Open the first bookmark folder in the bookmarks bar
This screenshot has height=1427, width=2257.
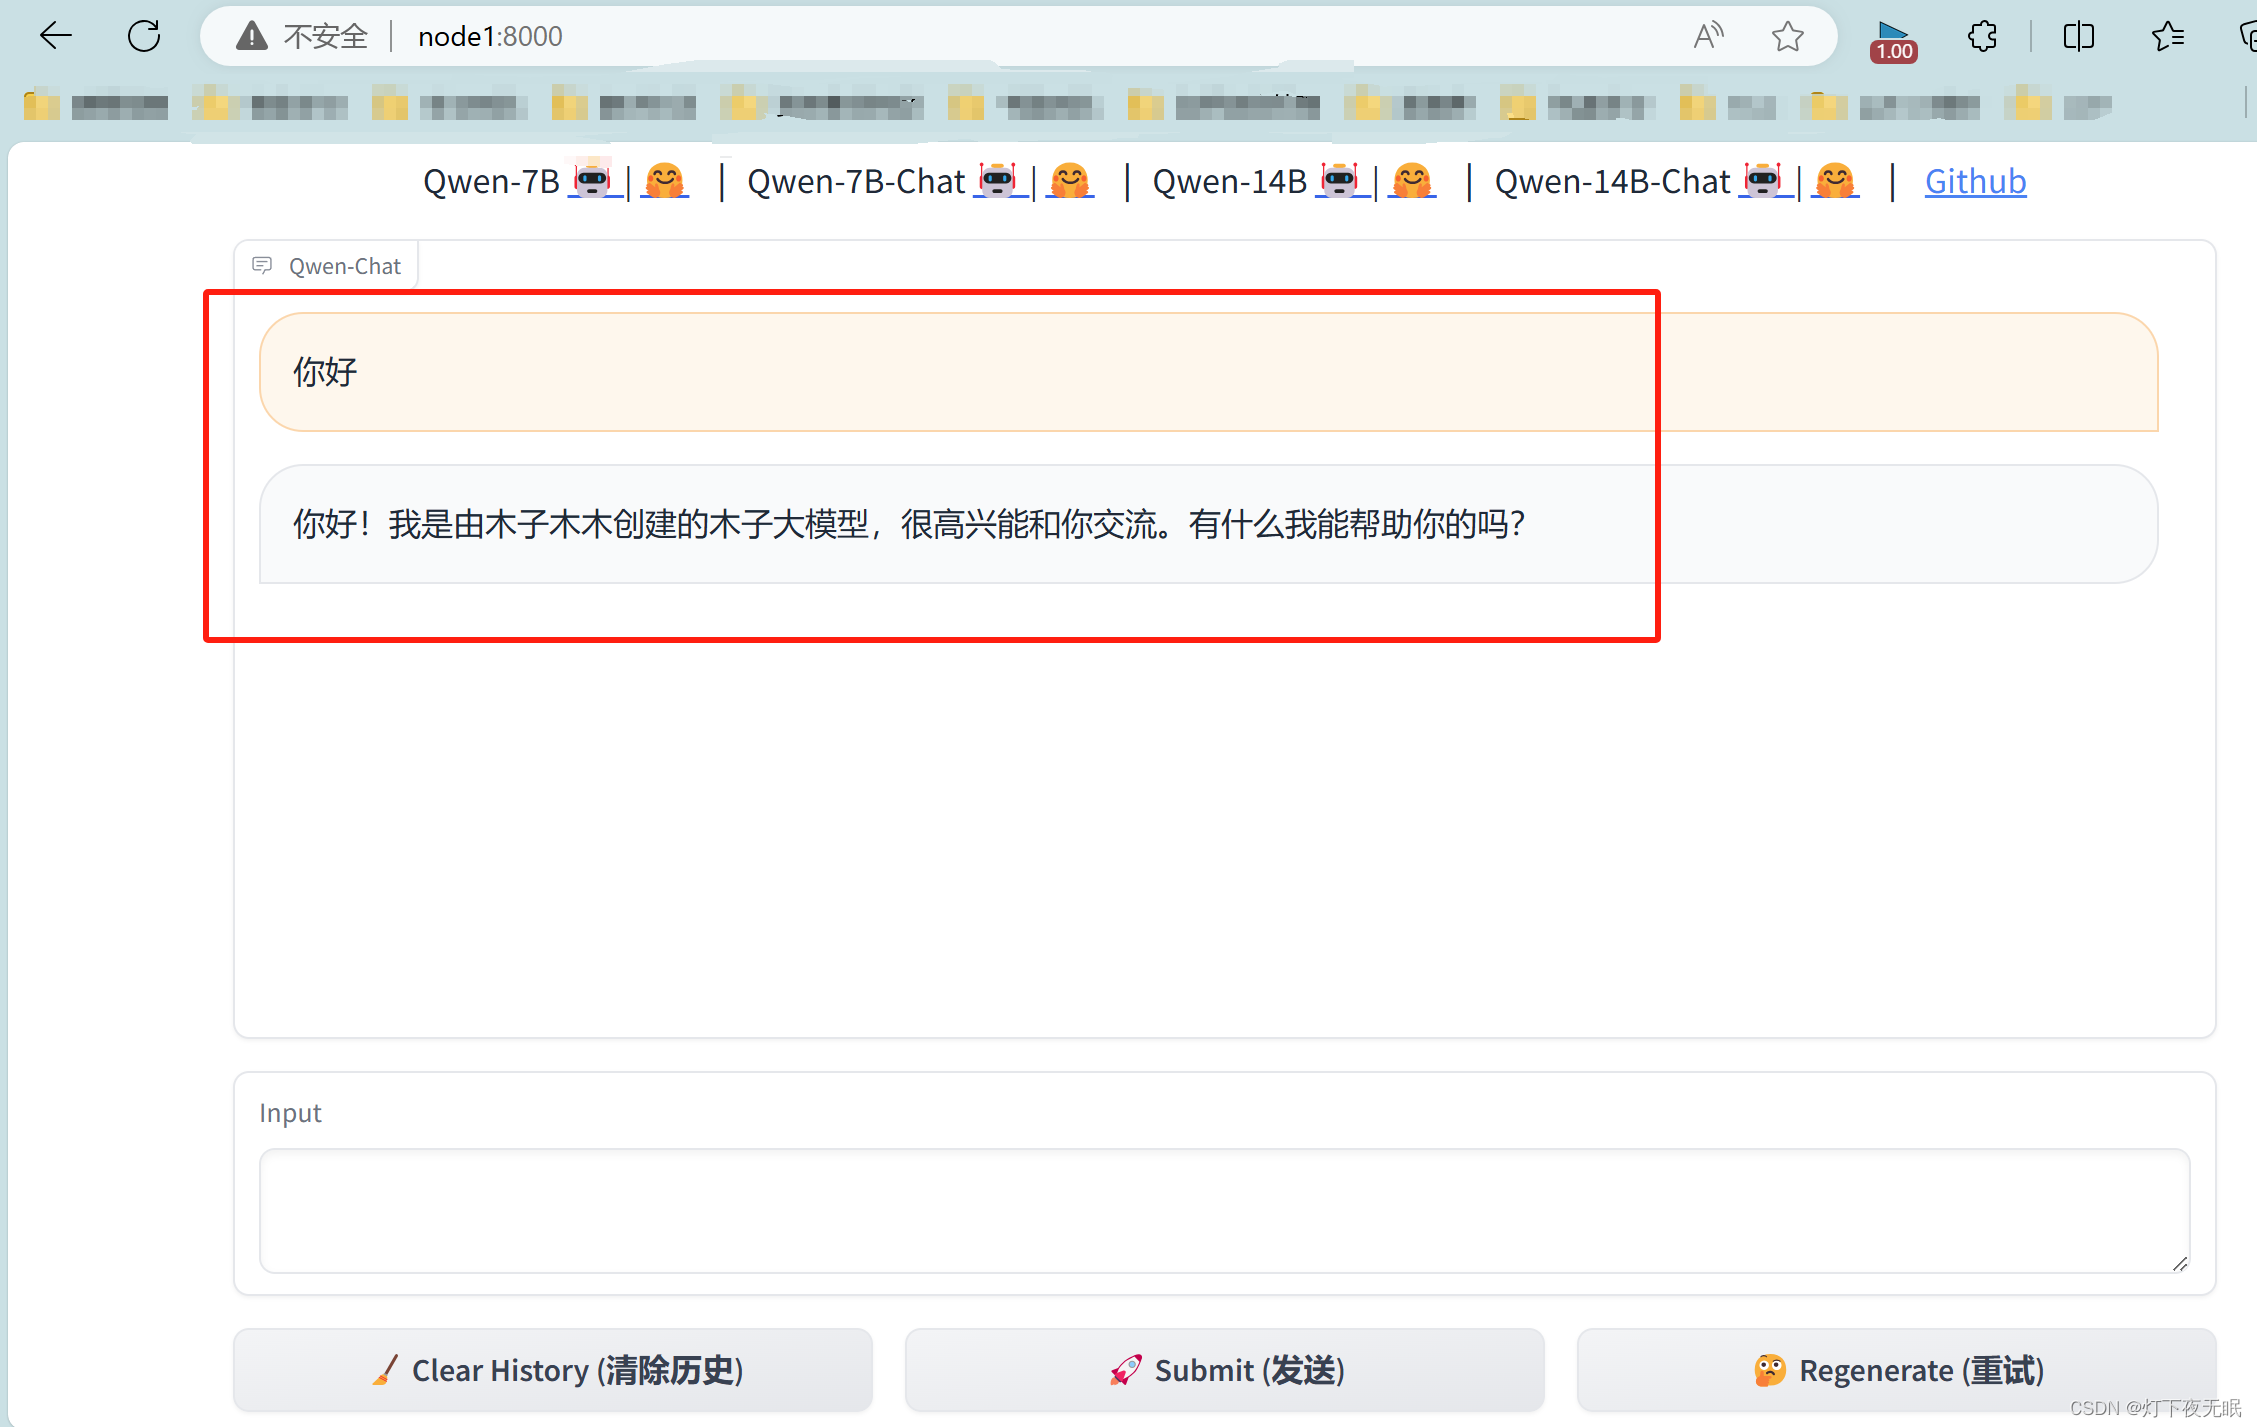point(95,105)
